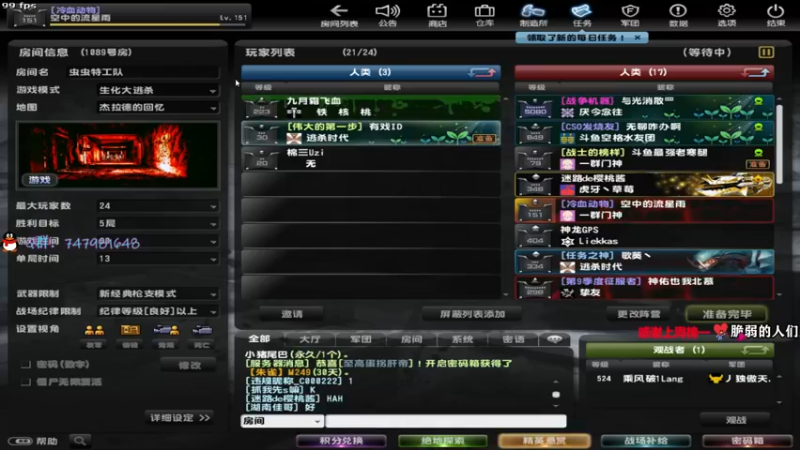Image resolution: width=800 pixels, height=450 pixels.
Task: Click the 观战 spectate button
Action: tap(736, 420)
